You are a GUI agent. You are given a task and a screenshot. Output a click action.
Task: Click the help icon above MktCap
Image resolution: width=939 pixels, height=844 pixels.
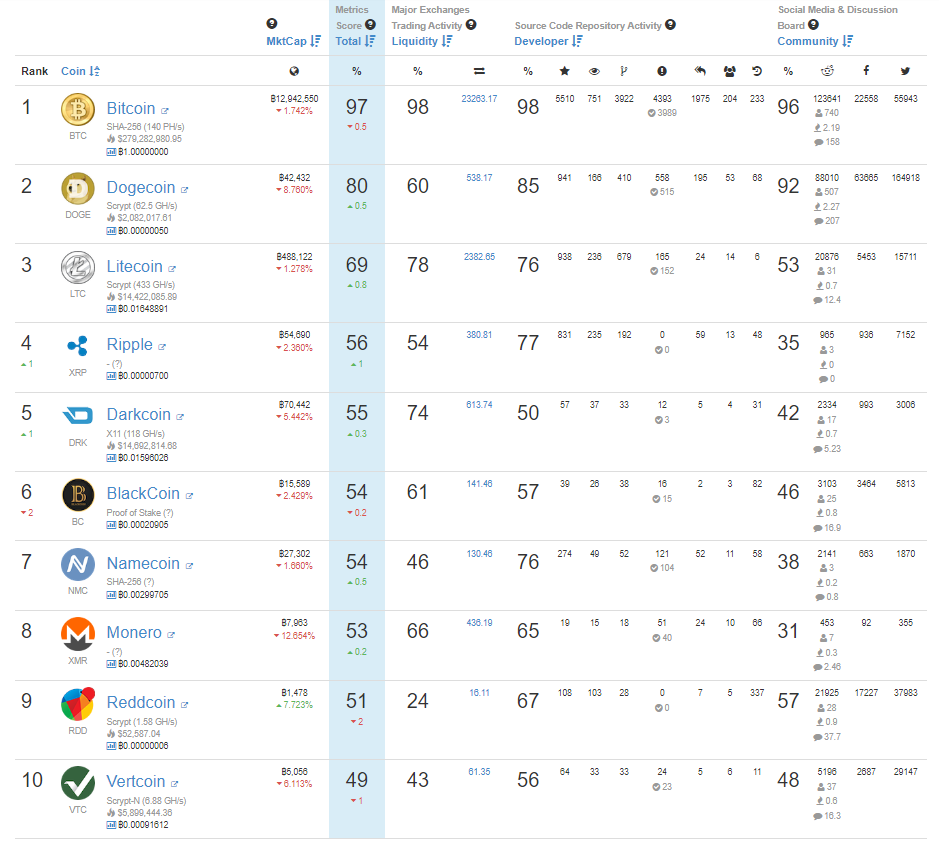click(x=272, y=23)
